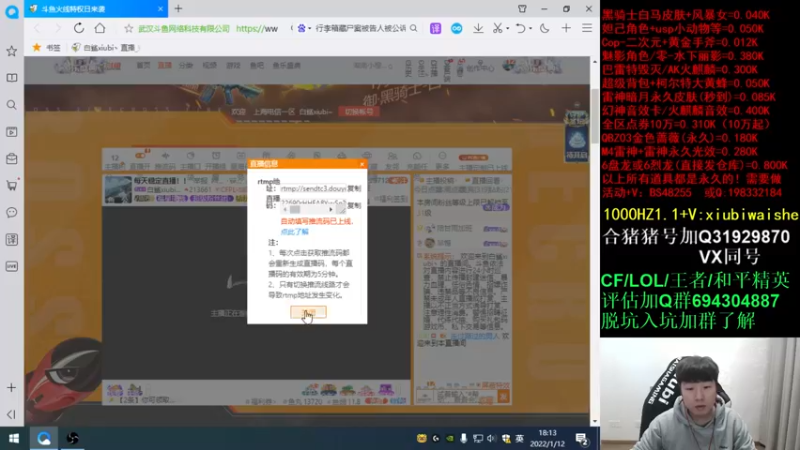Open the blue infinity extension icon
The width and height of the screenshot is (800, 450).
457,29
